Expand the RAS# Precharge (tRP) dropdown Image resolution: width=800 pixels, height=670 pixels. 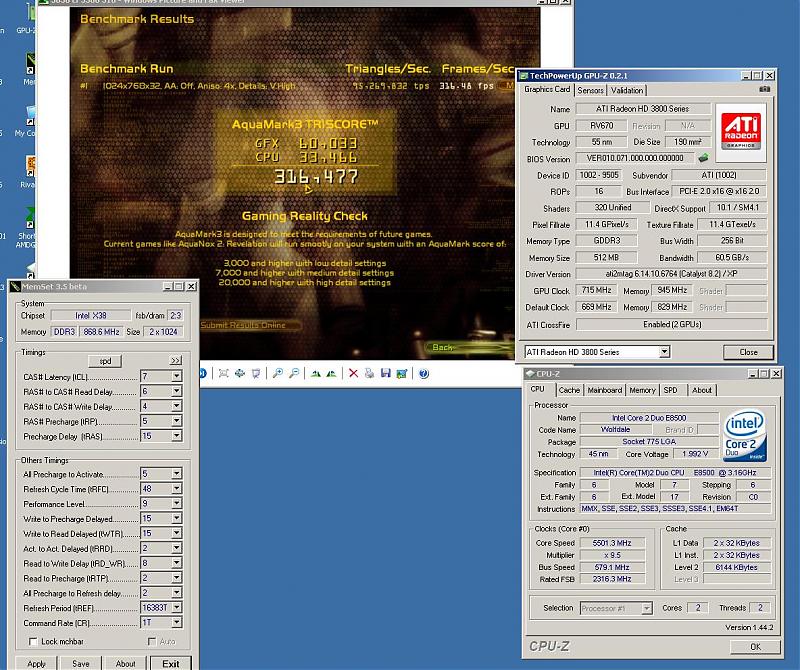[177, 421]
